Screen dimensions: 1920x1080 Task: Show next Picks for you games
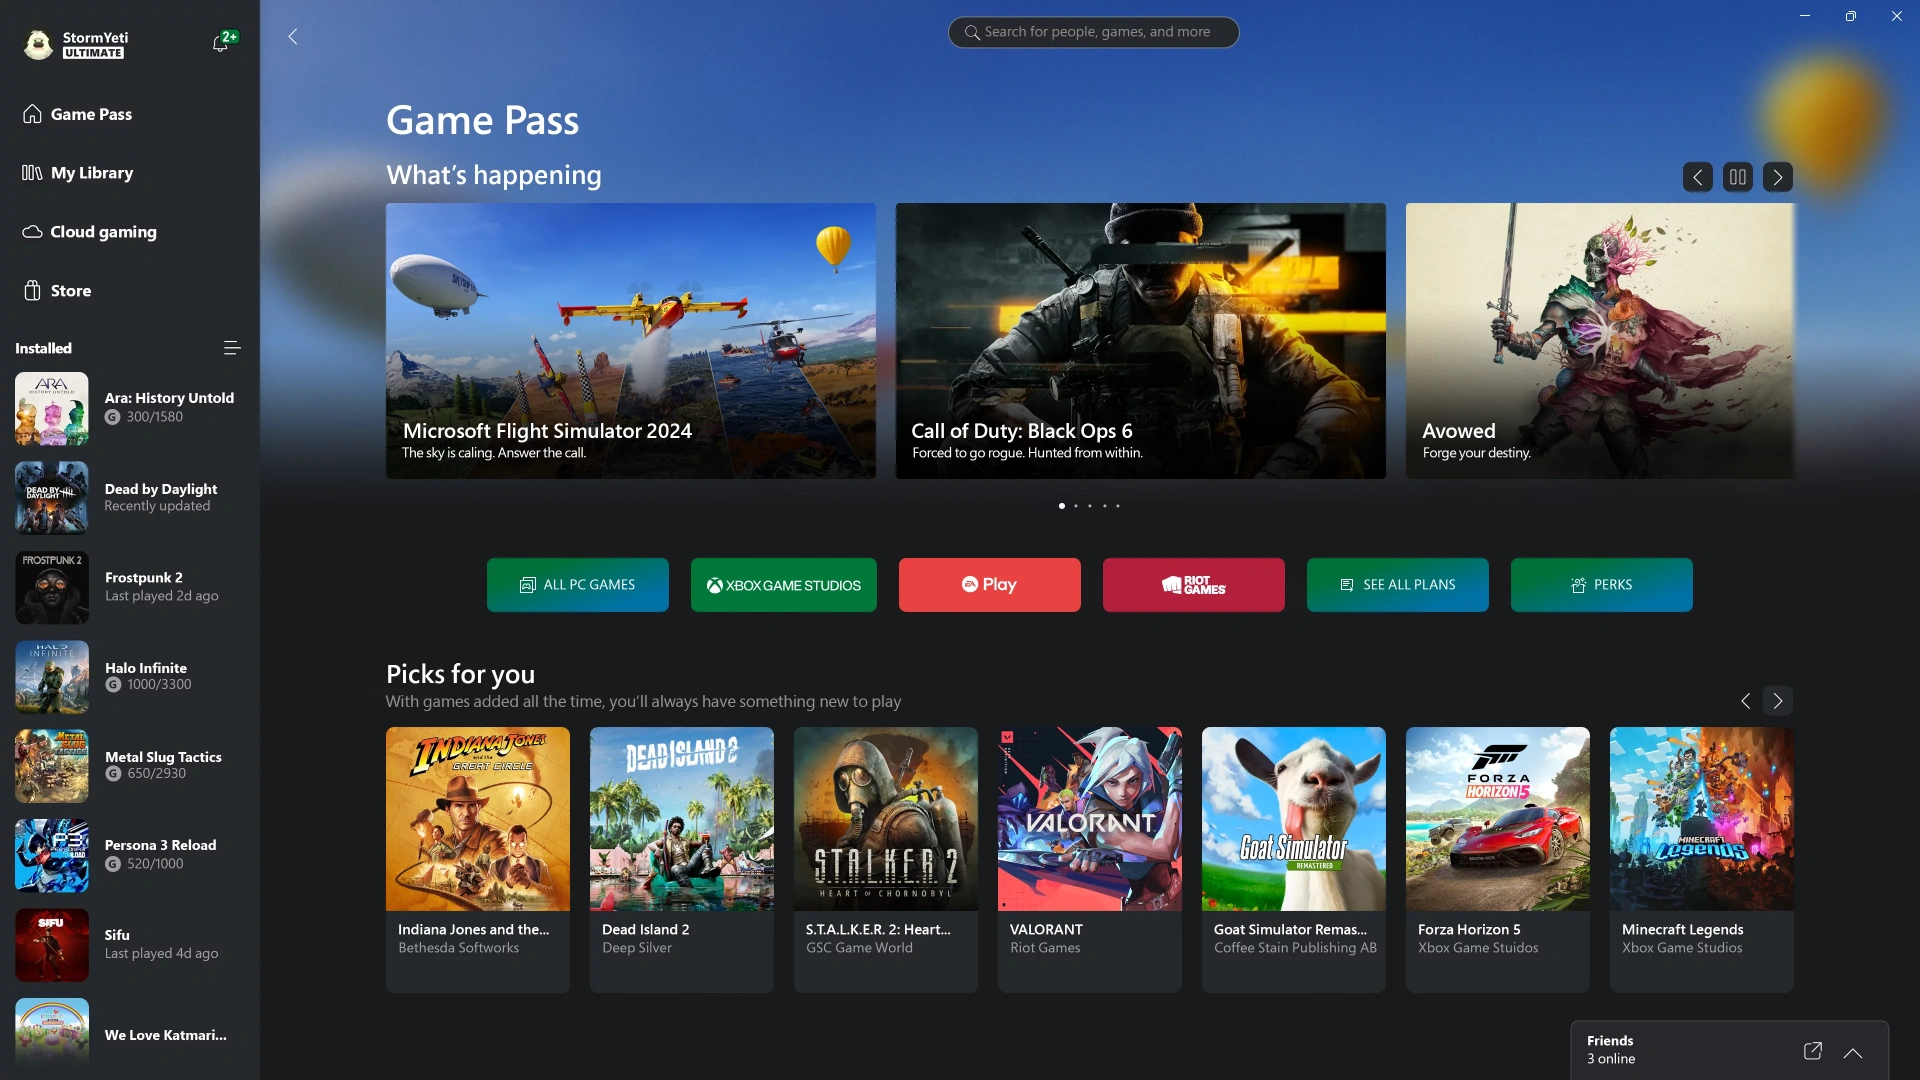tap(1777, 701)
